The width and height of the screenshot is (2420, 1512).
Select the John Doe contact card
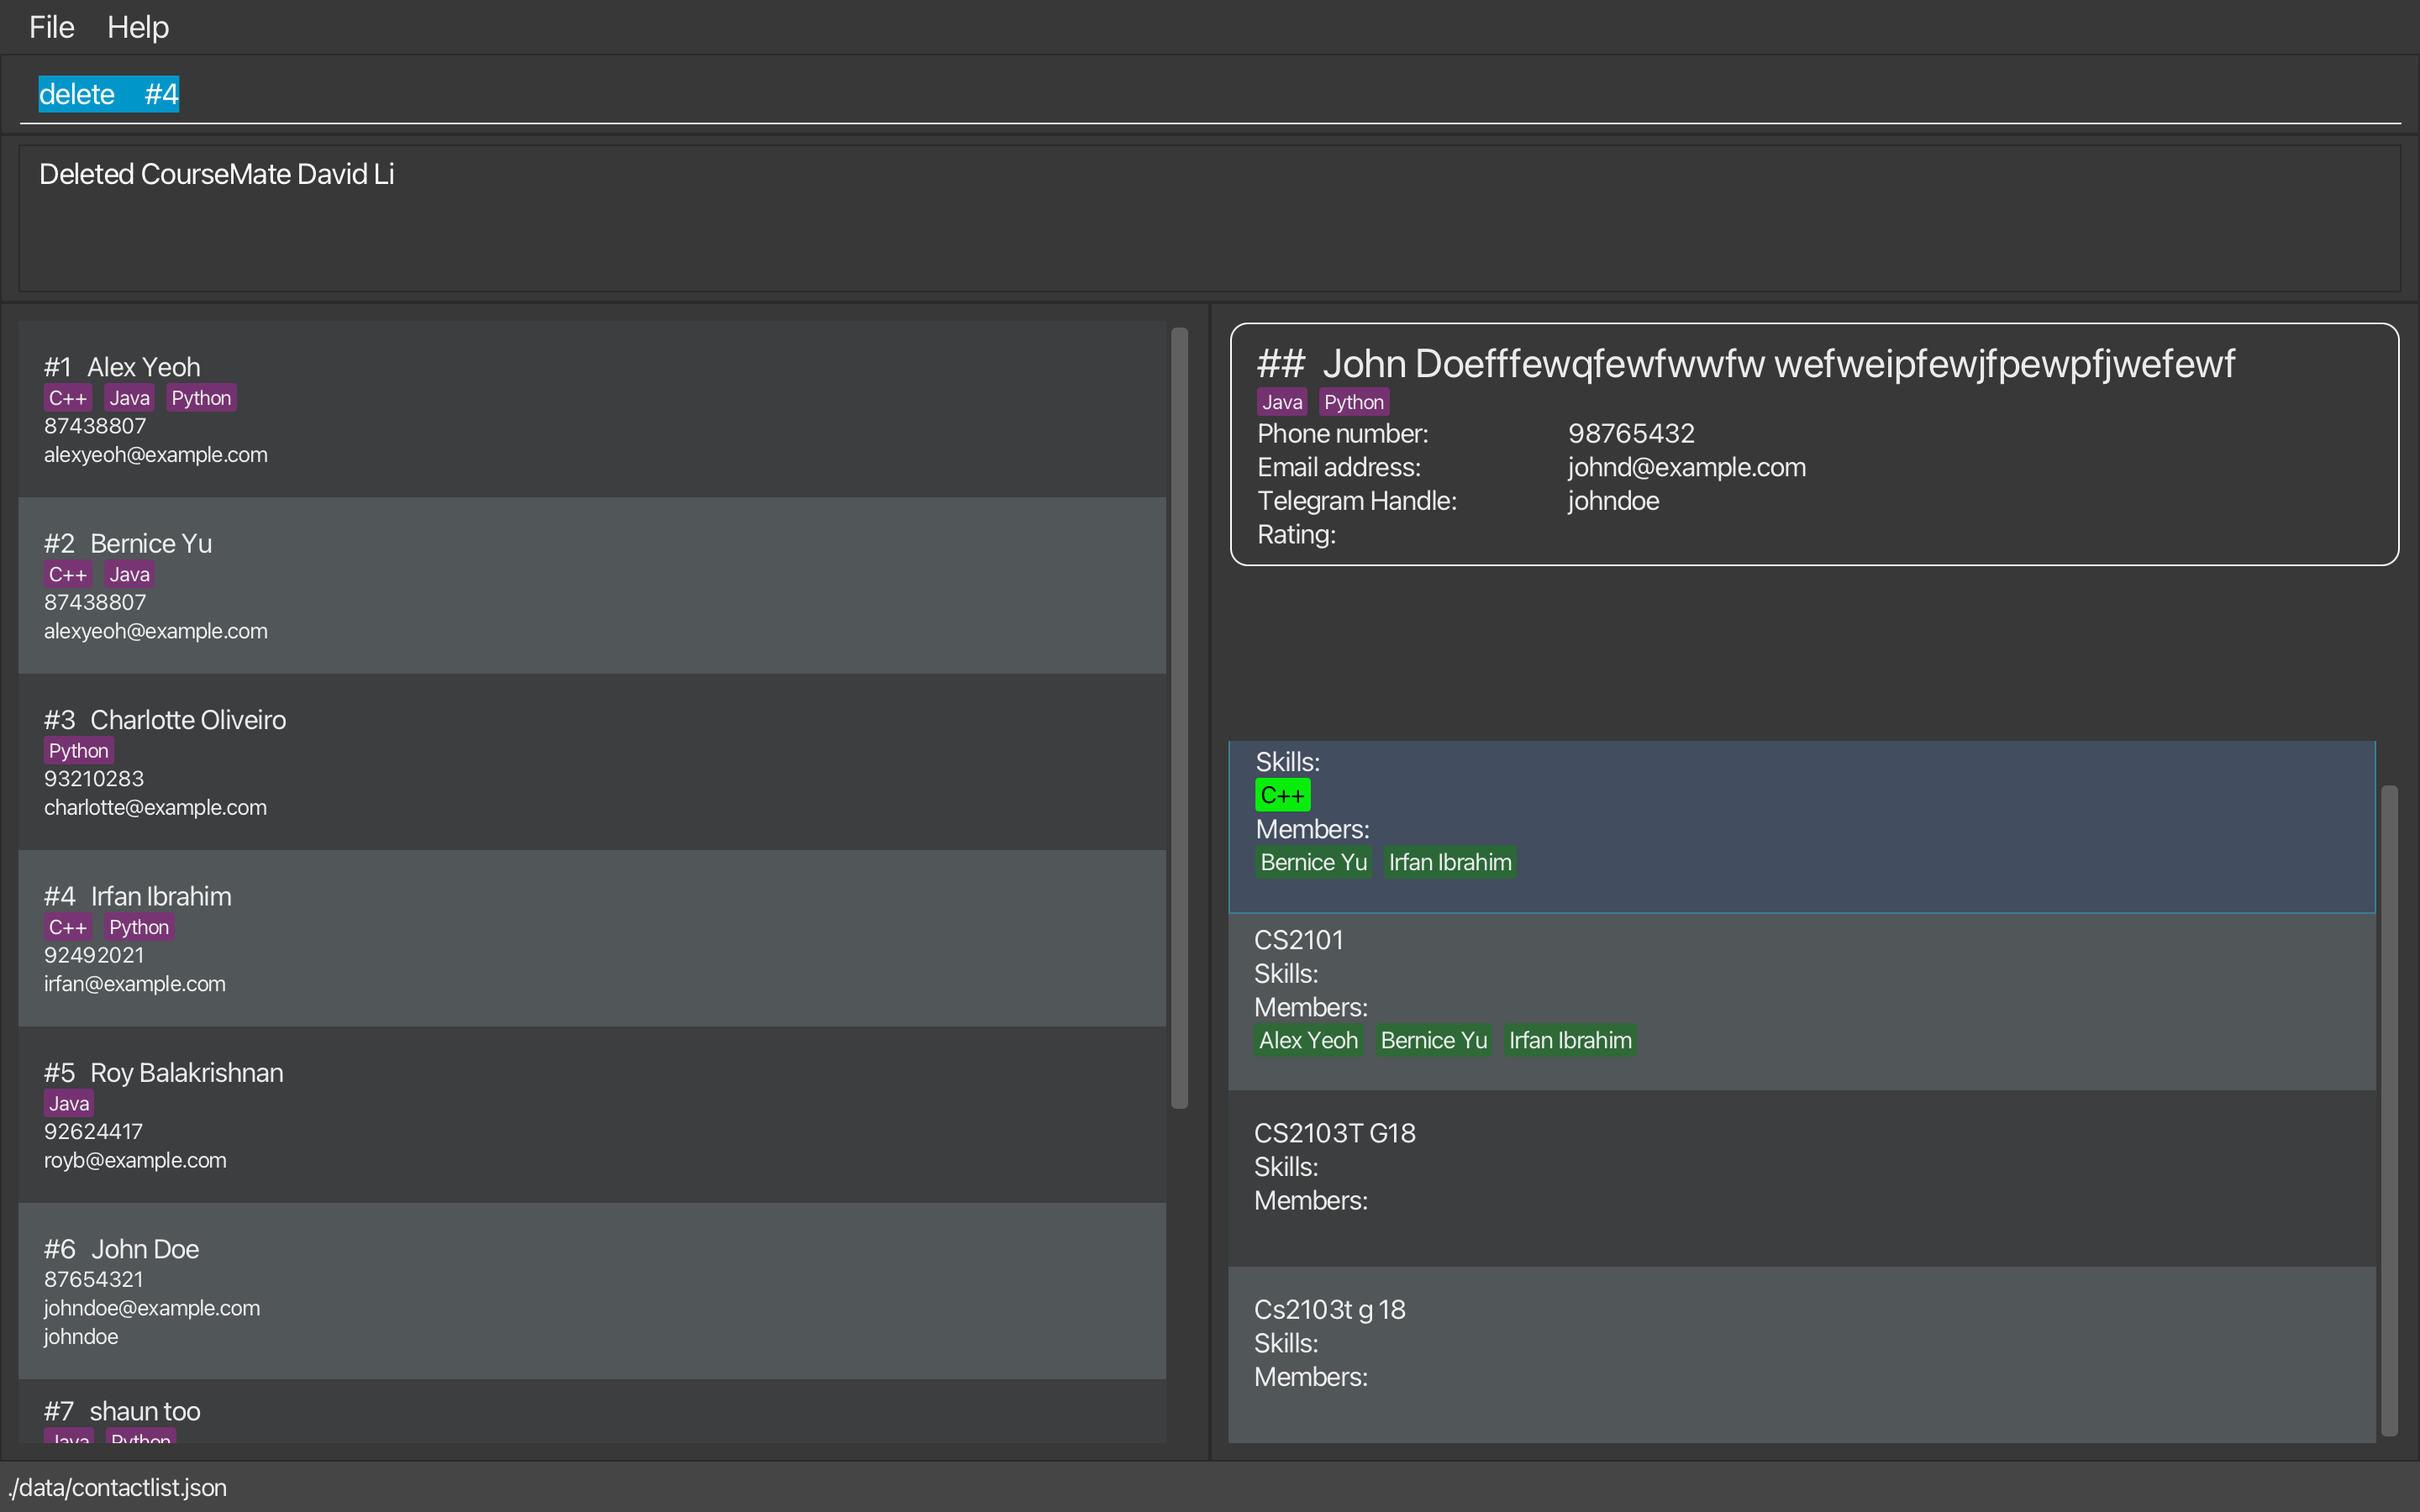tap(590, 1291)
